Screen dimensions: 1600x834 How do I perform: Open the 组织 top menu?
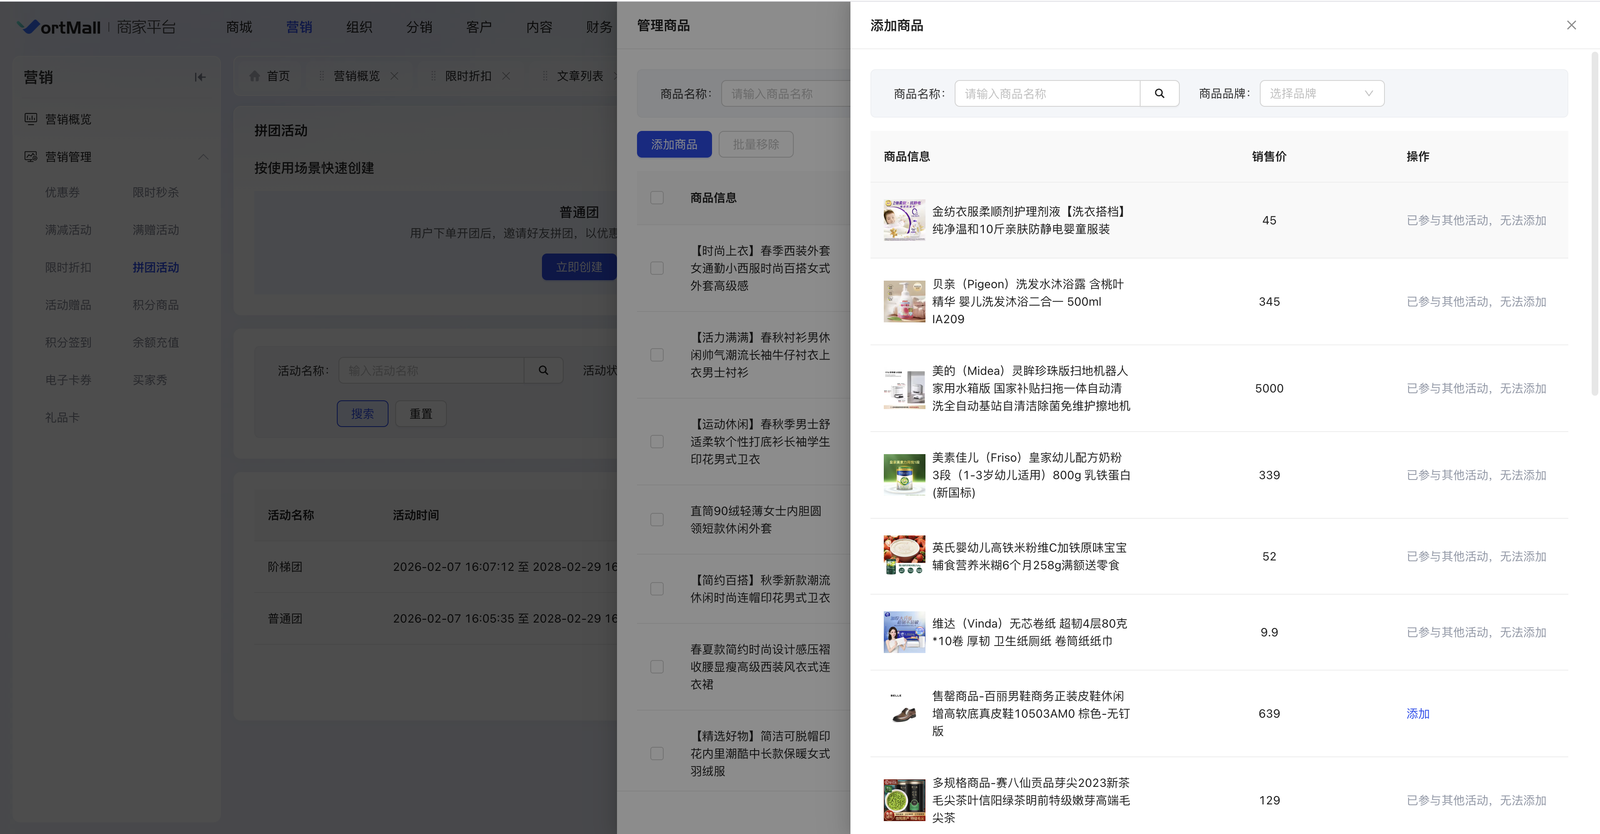[359, 27]
